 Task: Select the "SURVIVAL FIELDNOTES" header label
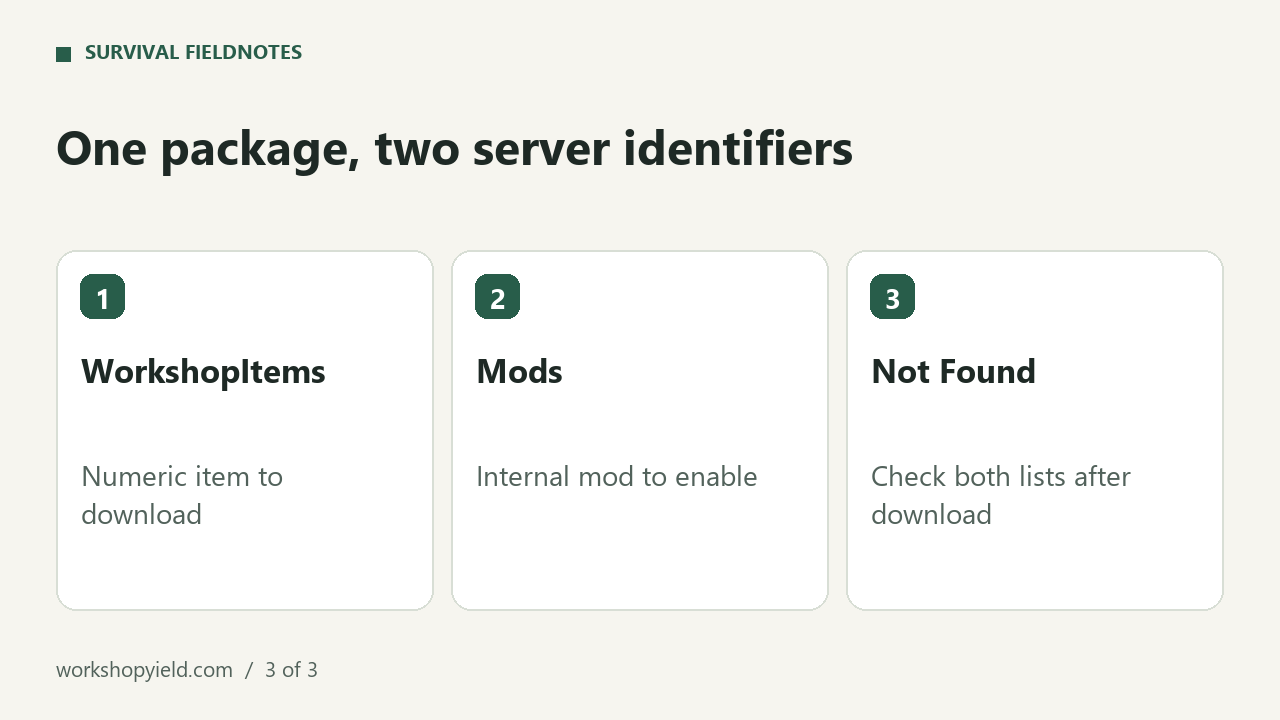tap(193, 53)
